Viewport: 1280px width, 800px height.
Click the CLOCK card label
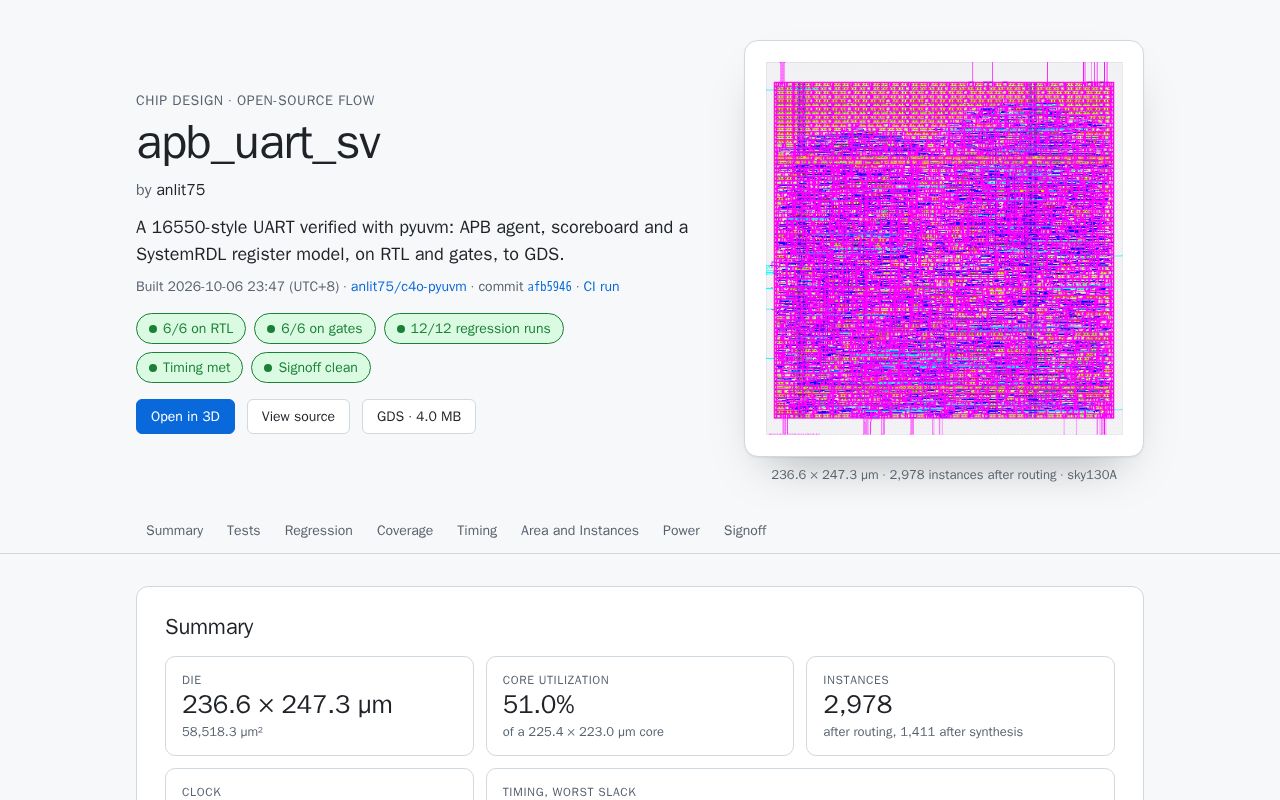201,792
